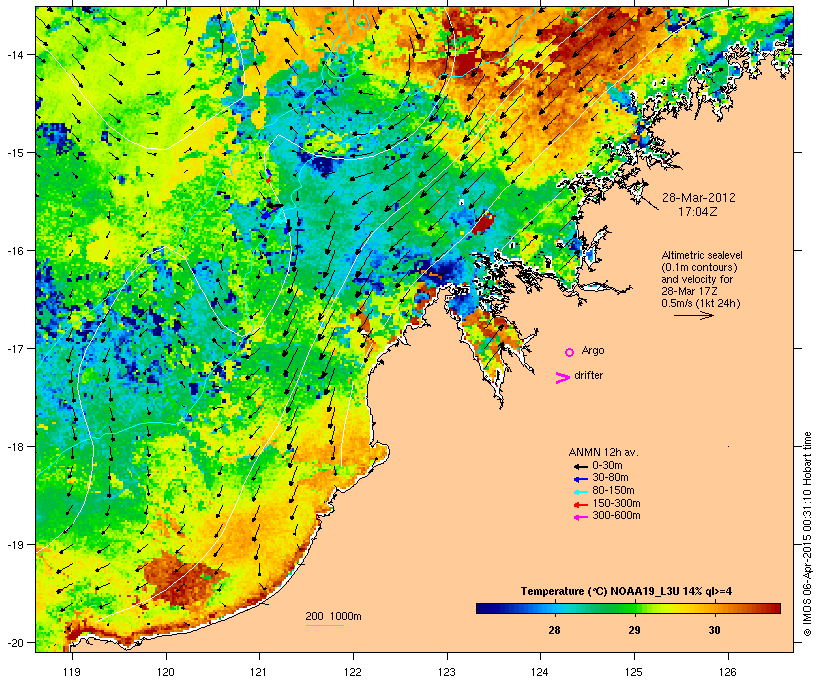This screenshot has width=820, height=680.
Task: Click the '200 1000m' depth contour label
Action: tap(333, 616)
